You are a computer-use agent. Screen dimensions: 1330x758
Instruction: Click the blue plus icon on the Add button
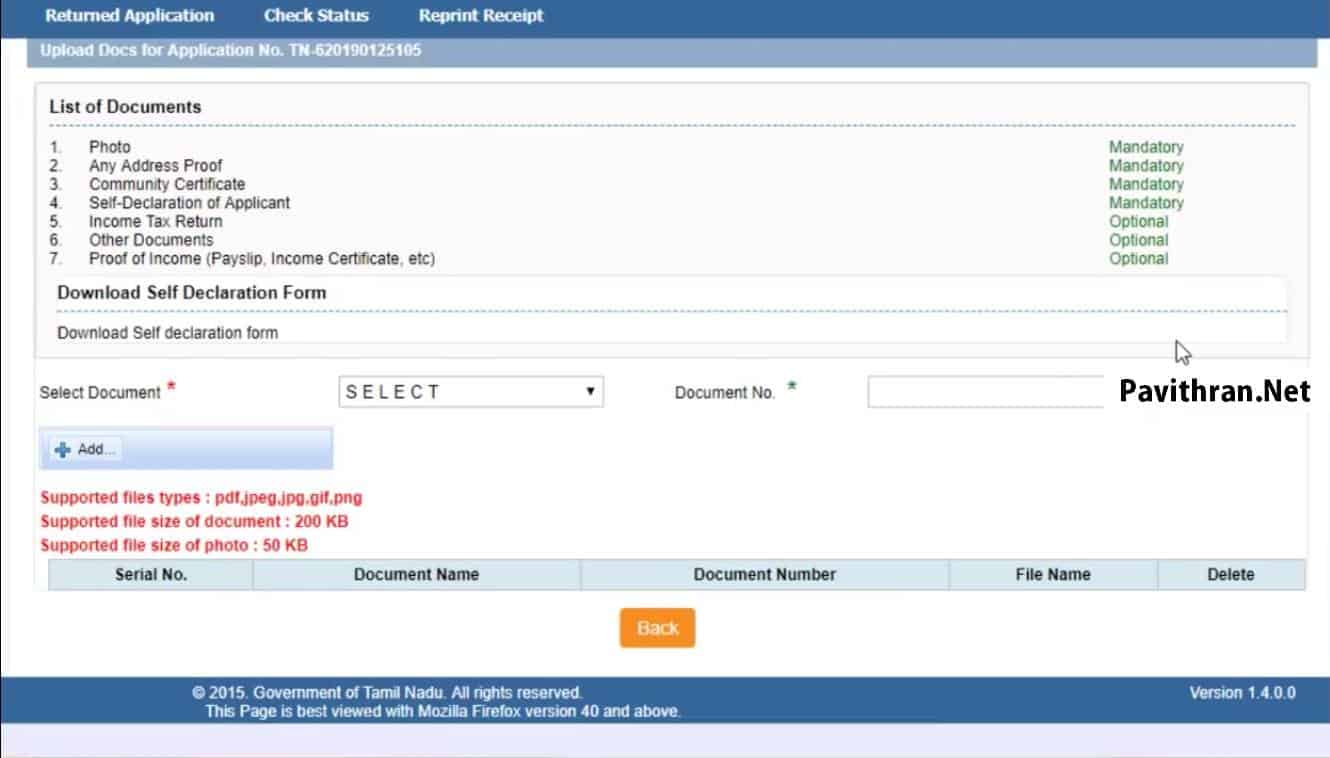[x=63, y=450]
